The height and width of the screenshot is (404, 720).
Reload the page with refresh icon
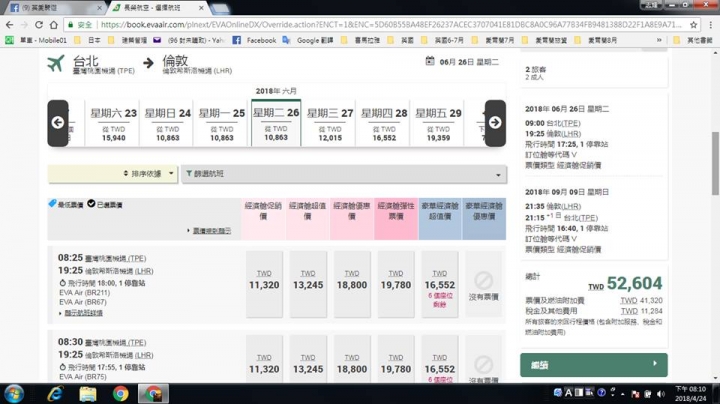39,25
